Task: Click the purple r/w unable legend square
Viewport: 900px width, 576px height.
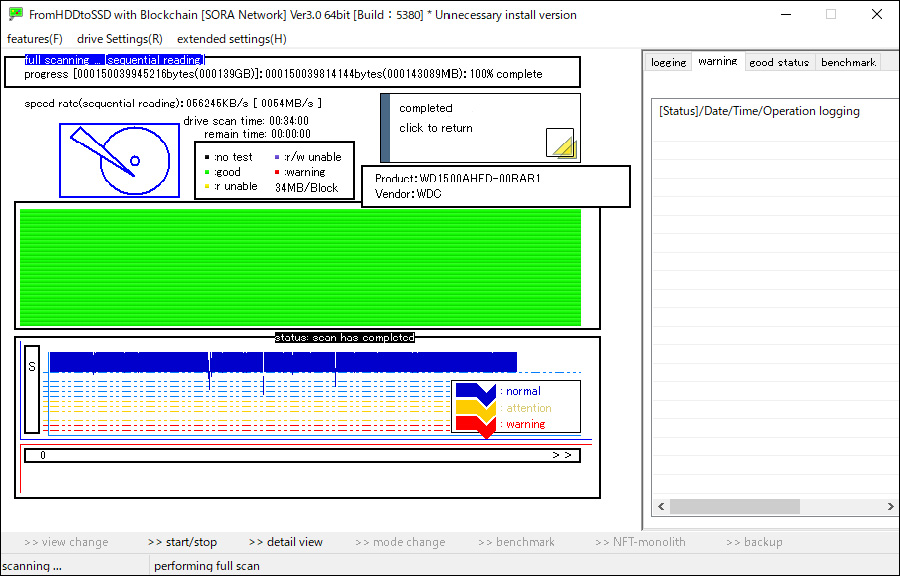Action: (x=277, y=157)
